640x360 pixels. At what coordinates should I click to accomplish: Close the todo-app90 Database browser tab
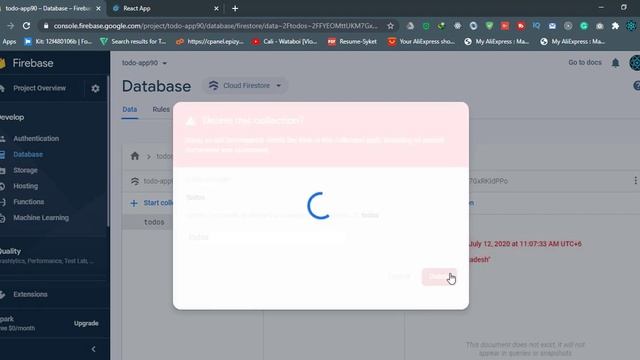click(98, 8)
